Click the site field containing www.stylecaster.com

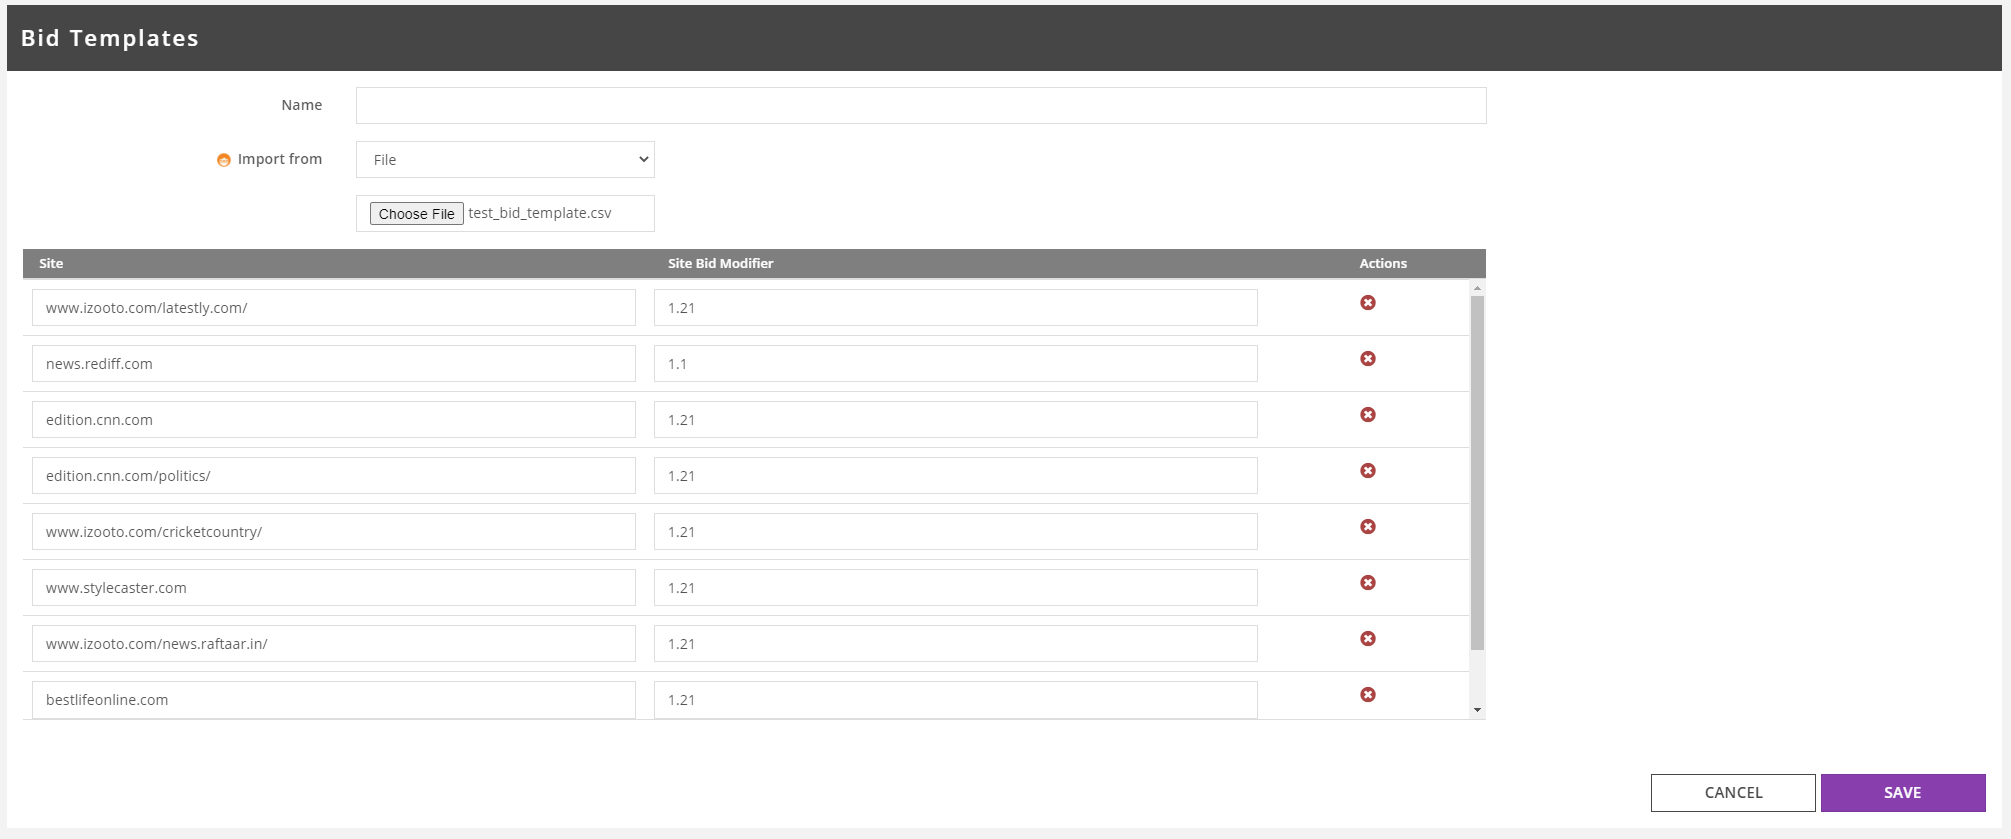pos(333,588)
